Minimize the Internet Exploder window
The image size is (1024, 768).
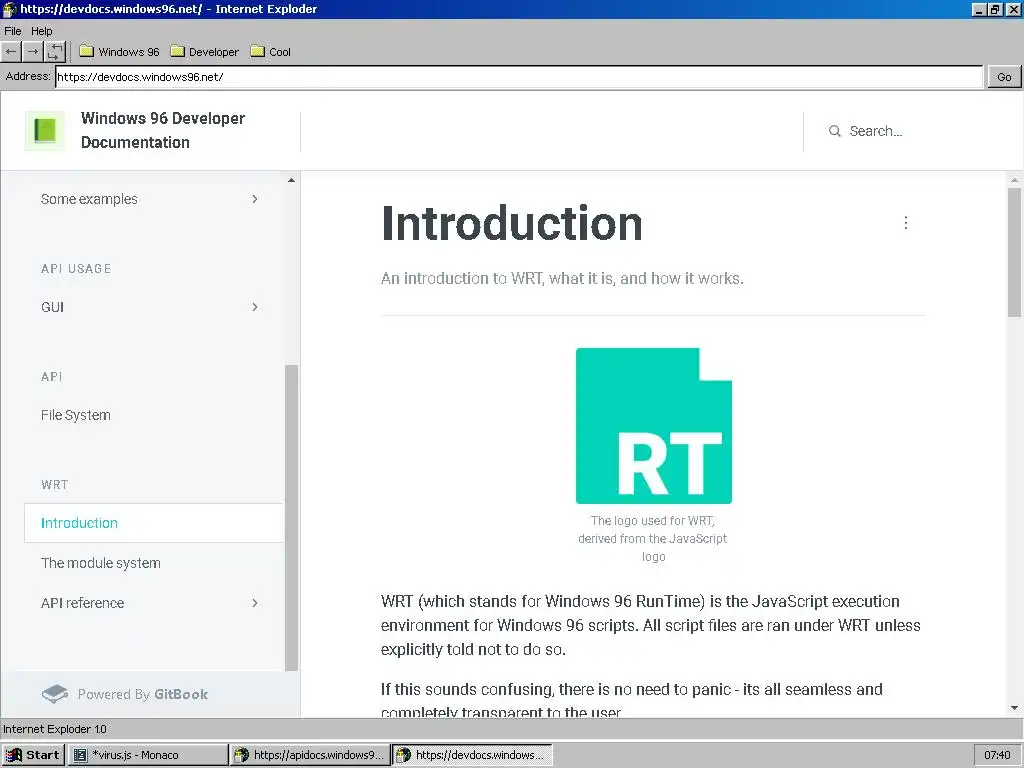(x=980, y=9)
